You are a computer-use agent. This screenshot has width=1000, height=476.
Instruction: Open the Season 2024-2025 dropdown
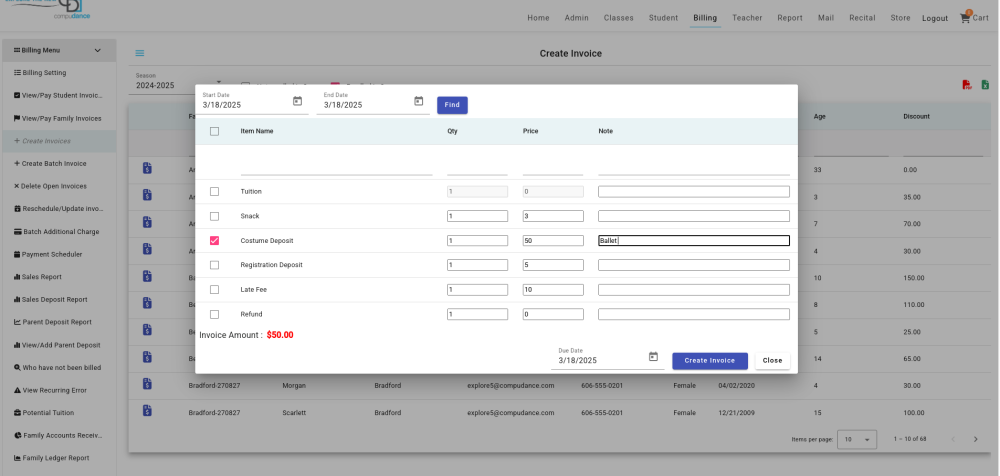pyautogui.click(x=179, y=83)
